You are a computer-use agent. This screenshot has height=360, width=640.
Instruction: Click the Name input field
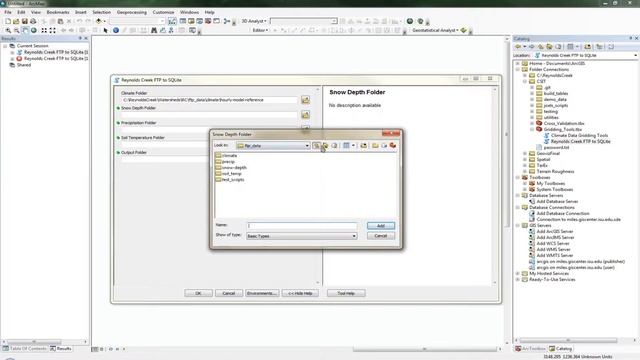pyautogui.click(x=302, y=226)
